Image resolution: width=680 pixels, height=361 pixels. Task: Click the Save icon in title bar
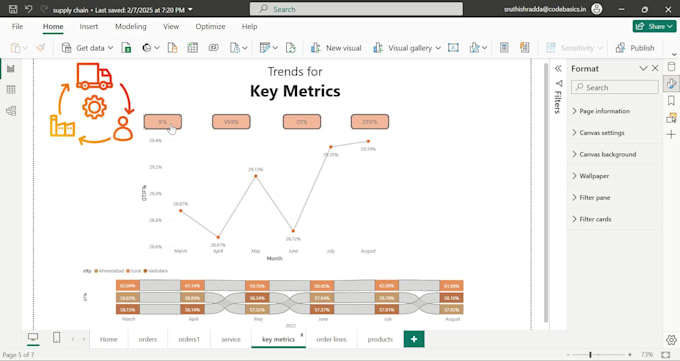click(13, 9)
